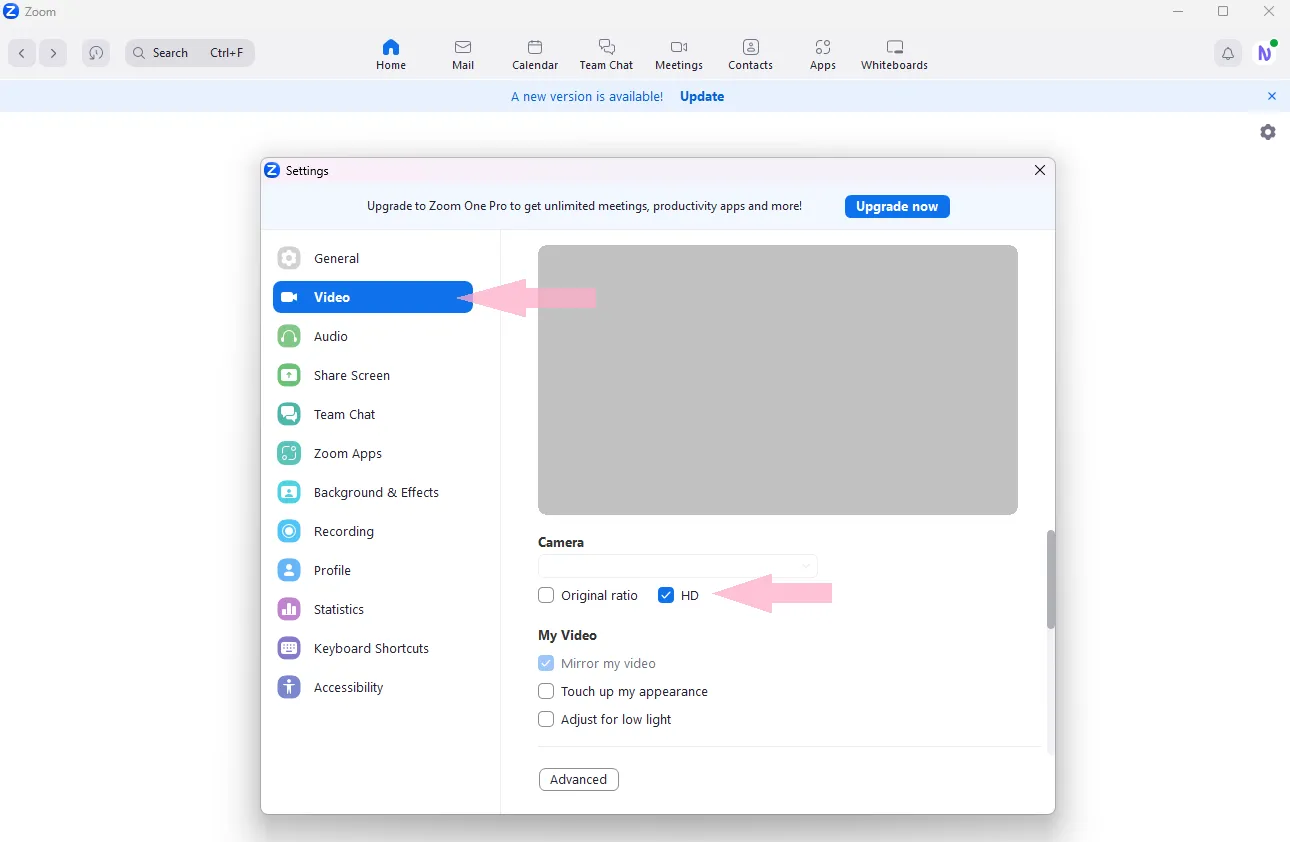Open the profile avatar menu
1290x842 pixels.
tap(1265, 53)
